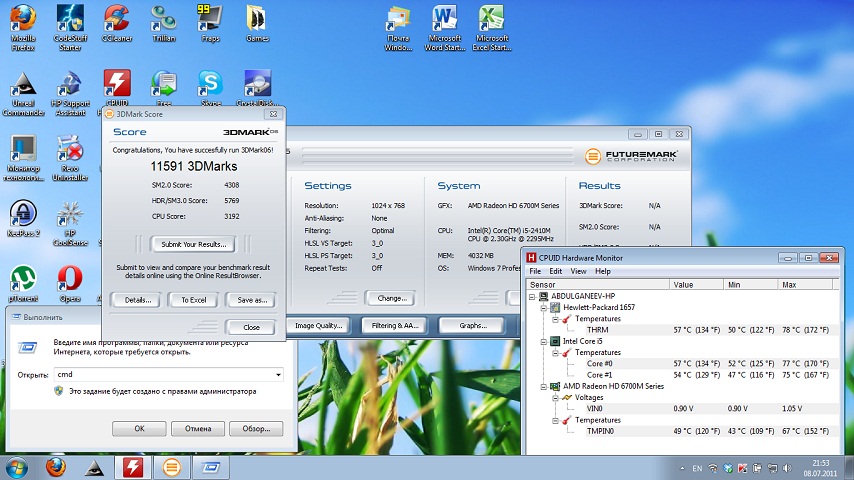Open the HP CoolSense desktop icon

[x=70, y=223]
